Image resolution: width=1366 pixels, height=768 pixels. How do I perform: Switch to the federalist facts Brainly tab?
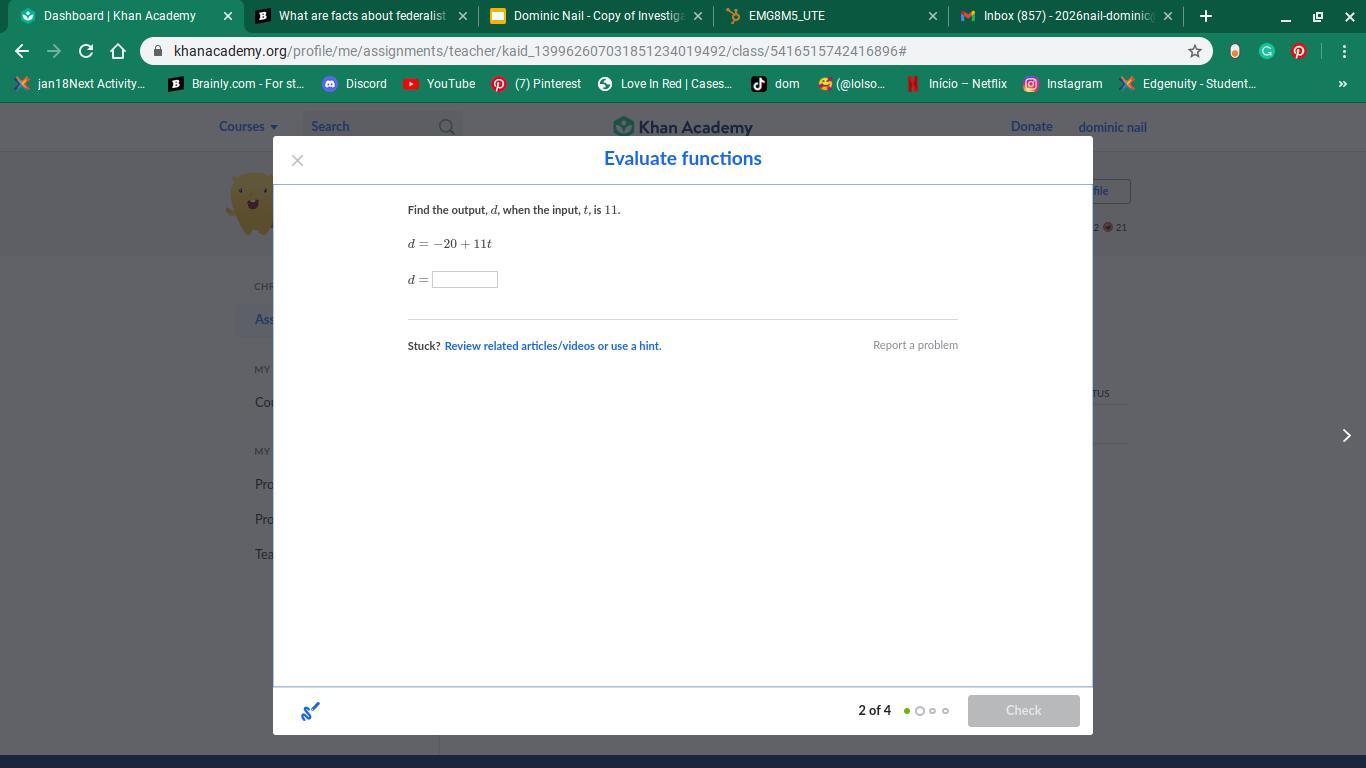(361, 16)
